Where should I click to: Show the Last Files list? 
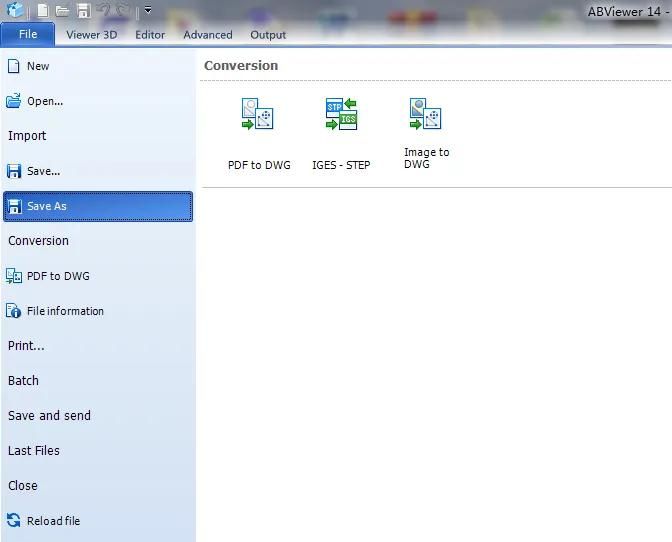click(x=98, y=451)
